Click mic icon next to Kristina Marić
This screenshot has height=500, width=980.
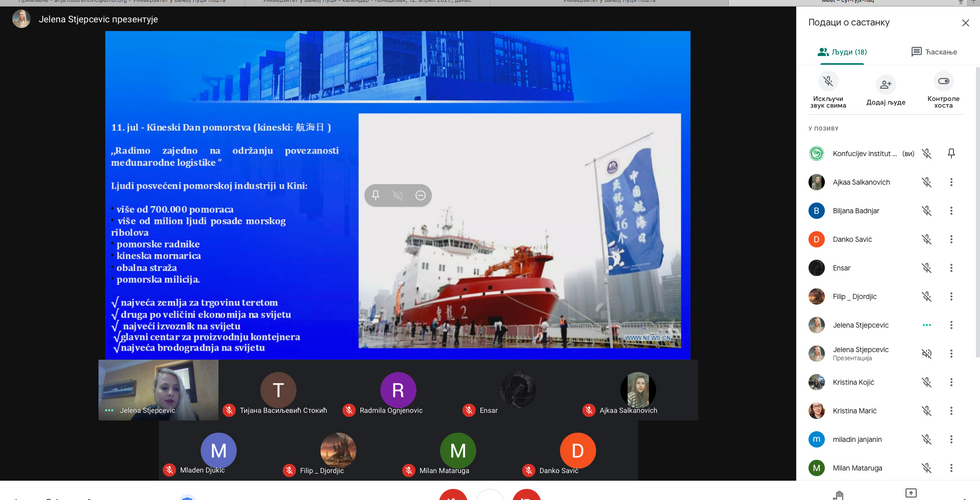(x=927, y=411)
